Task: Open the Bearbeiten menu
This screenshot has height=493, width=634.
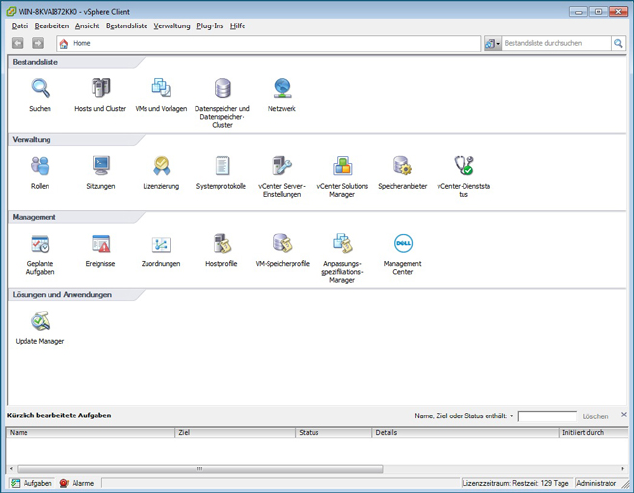Action: 52,26
